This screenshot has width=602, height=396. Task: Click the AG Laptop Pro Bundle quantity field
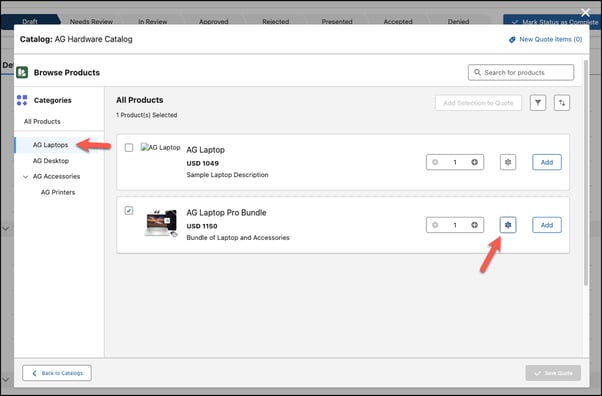click(x=455, y=225)
